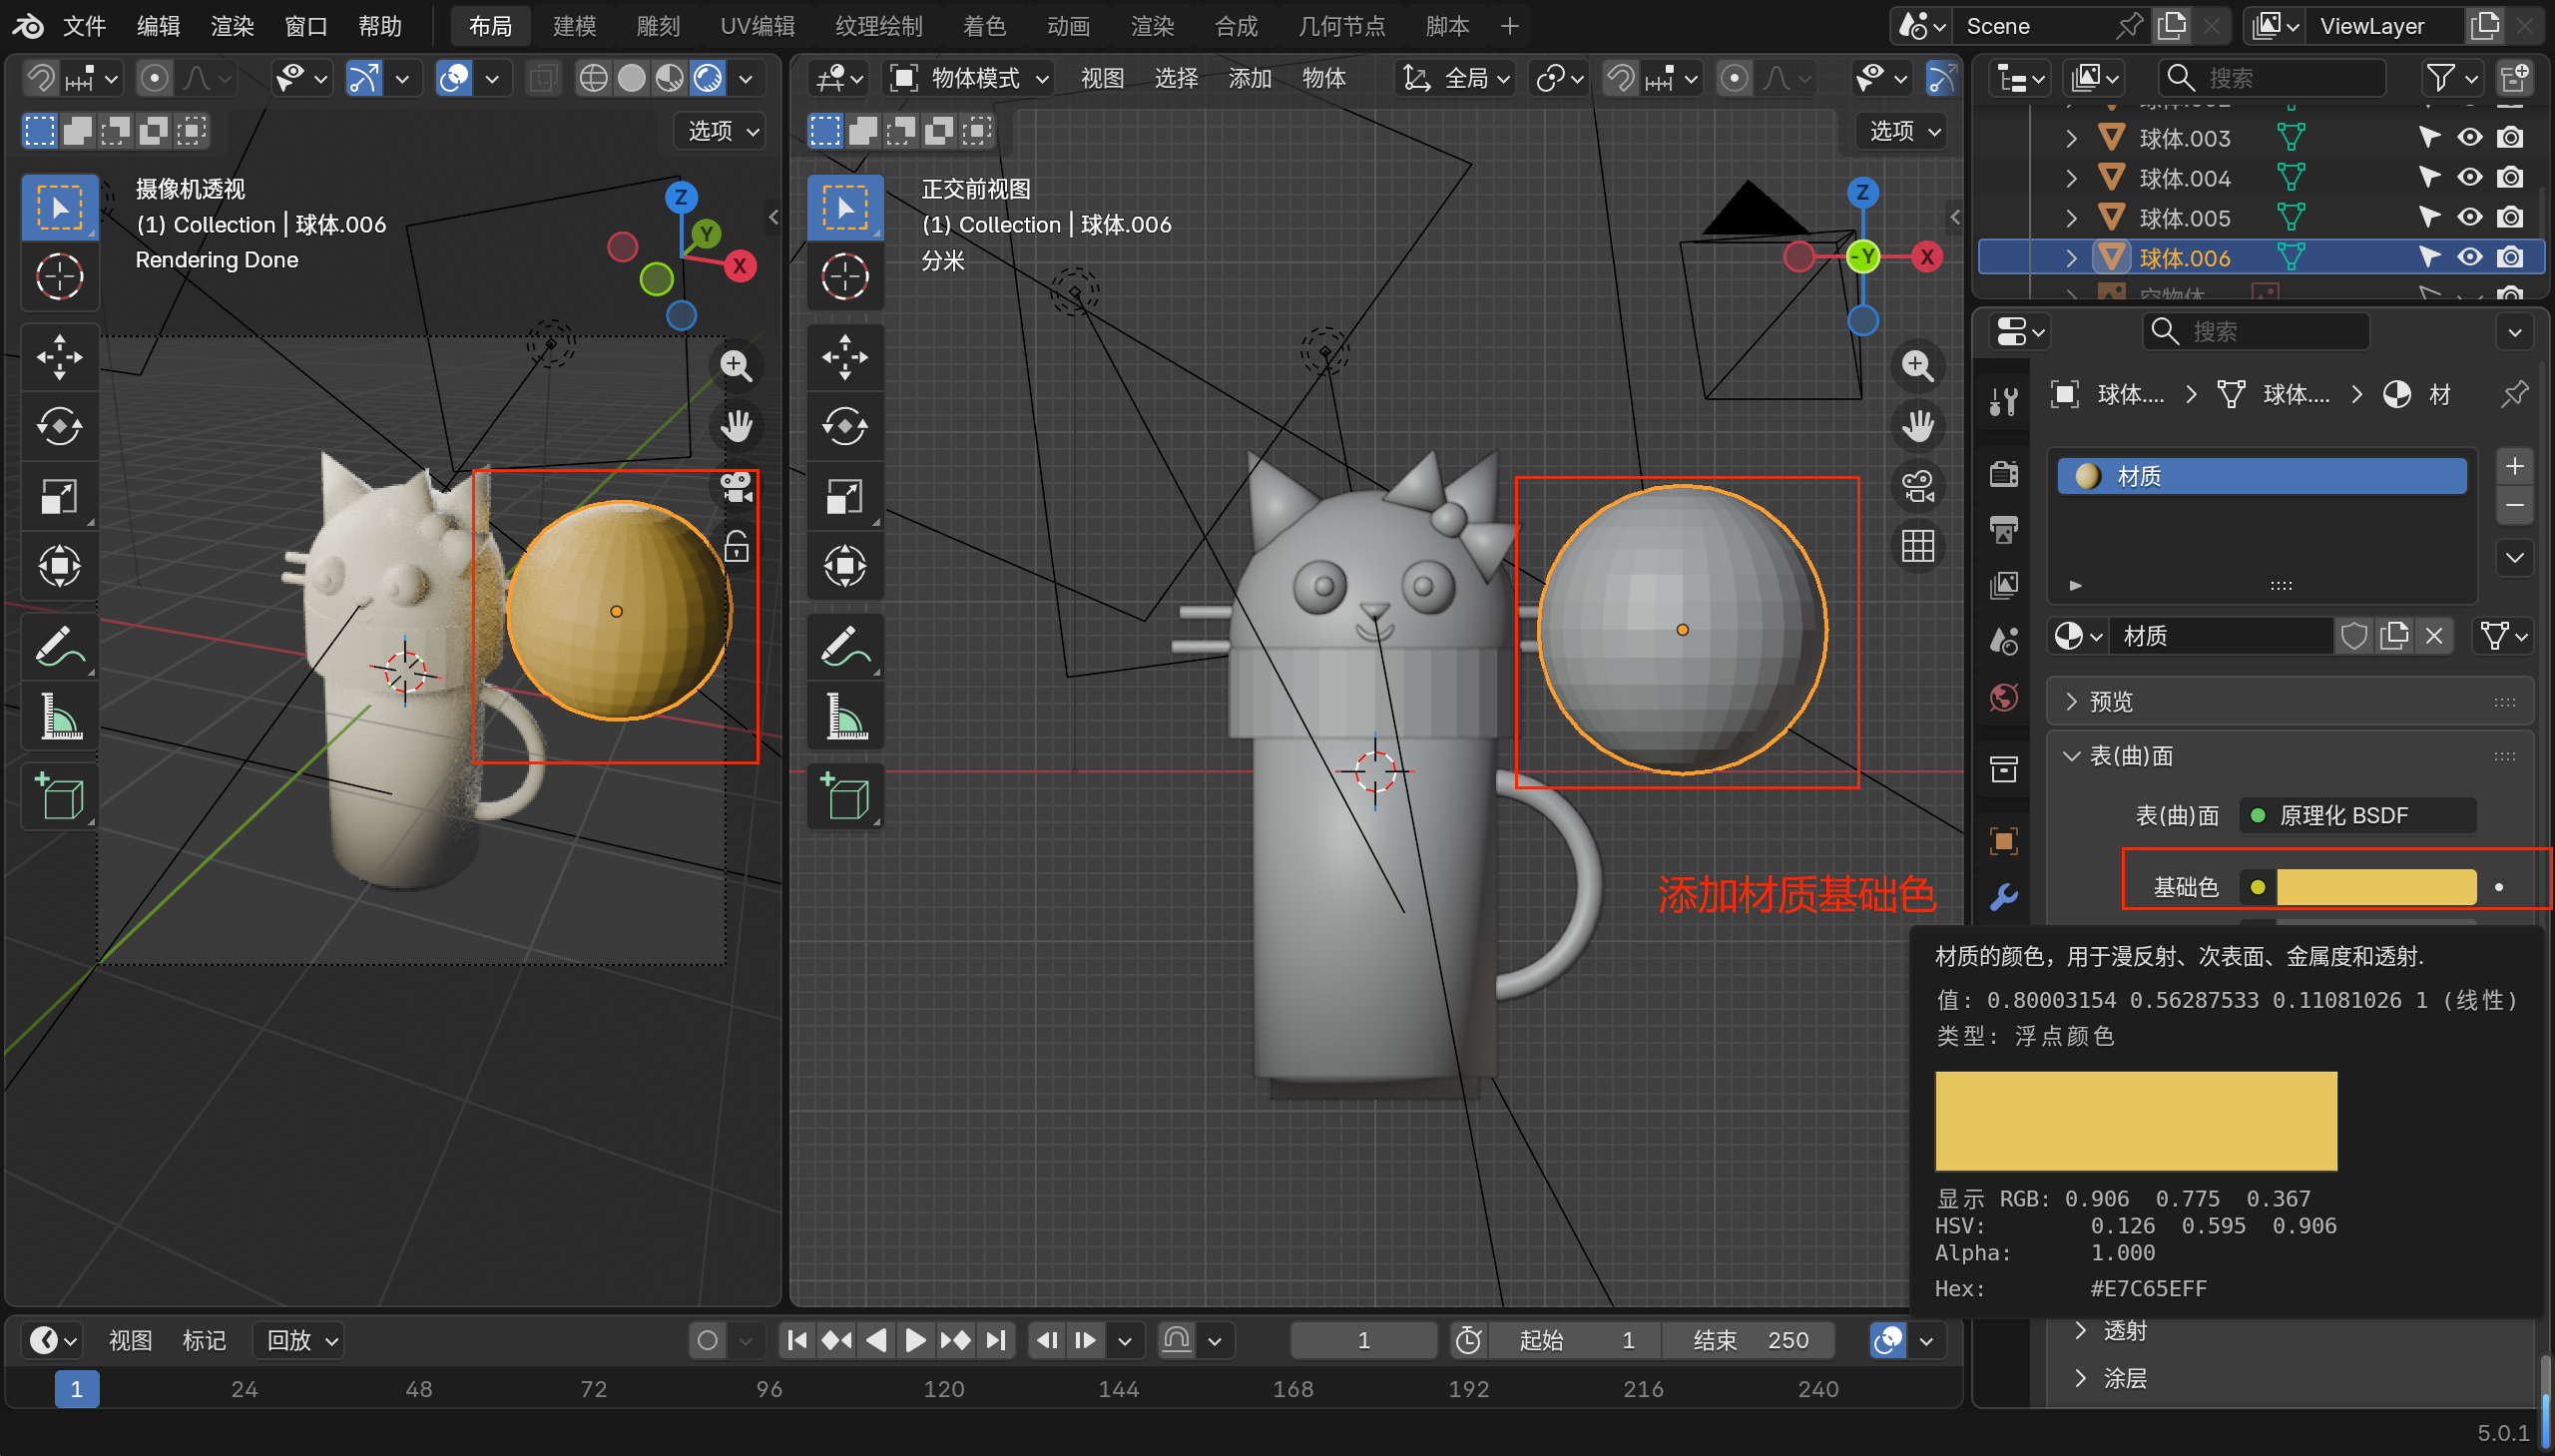Open the 建模 workspace tab
Image resolution: width=2555 pixels, height=1456 pixels.
(x=574, y=26)
